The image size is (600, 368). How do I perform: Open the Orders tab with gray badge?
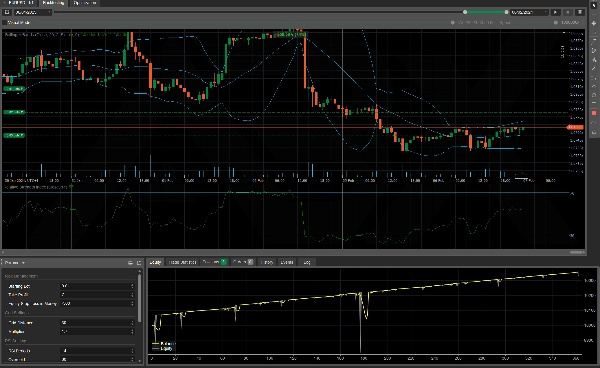[243, 262]
